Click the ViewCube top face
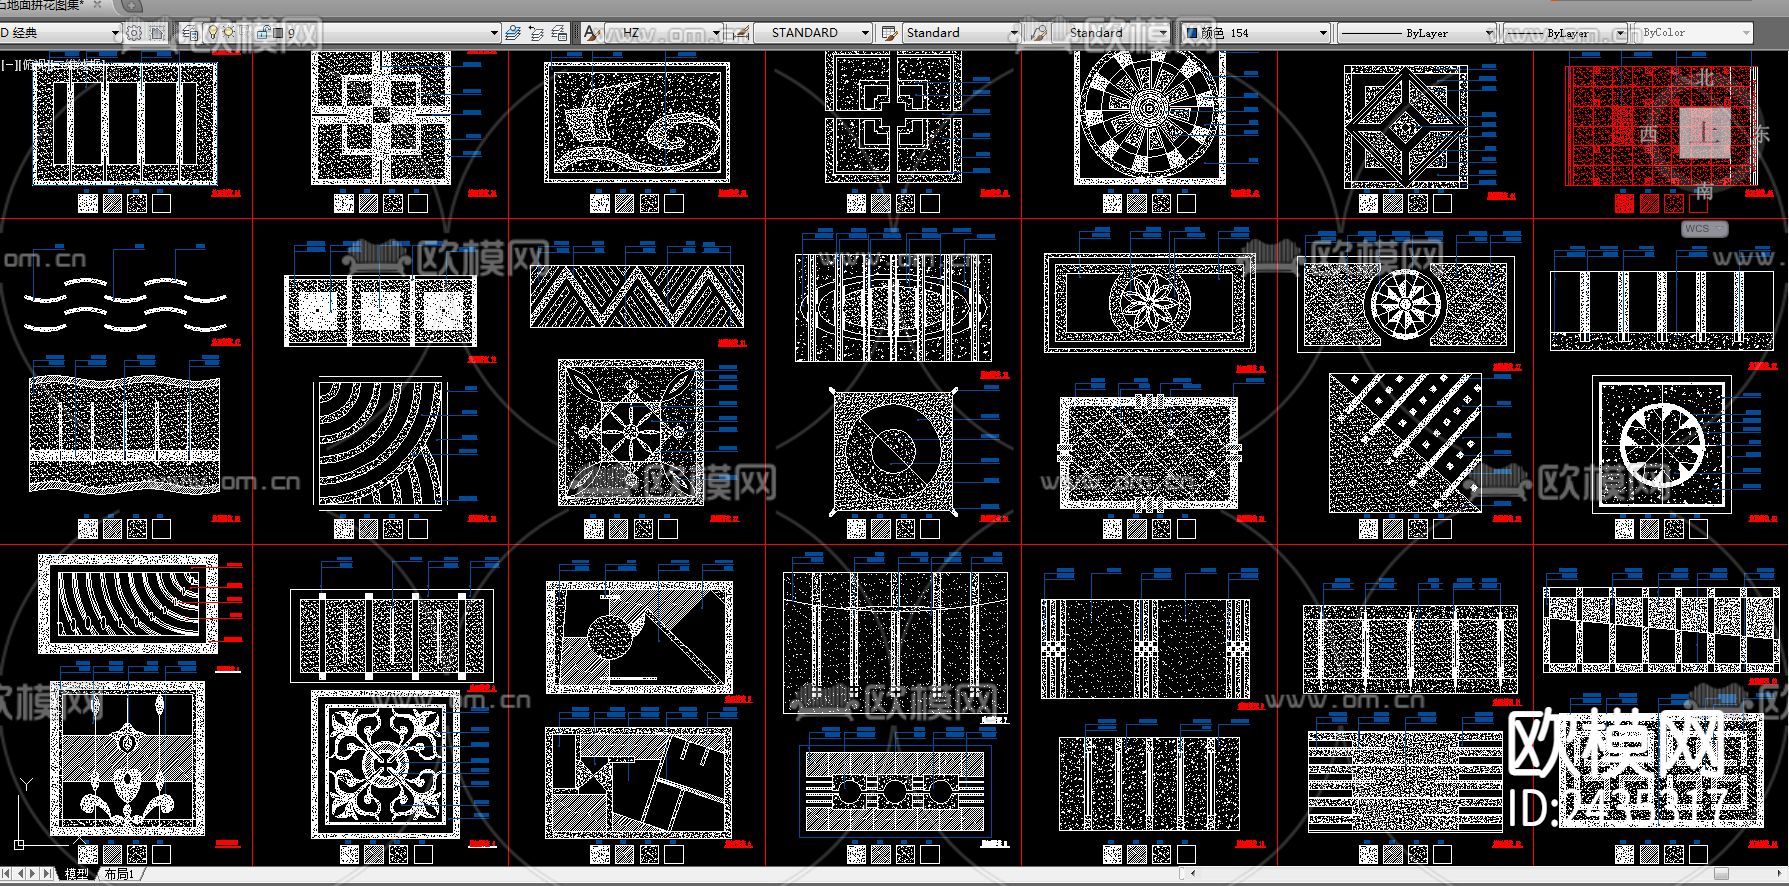Screen dimensions: 1789x886 (x=1705, y=133)
